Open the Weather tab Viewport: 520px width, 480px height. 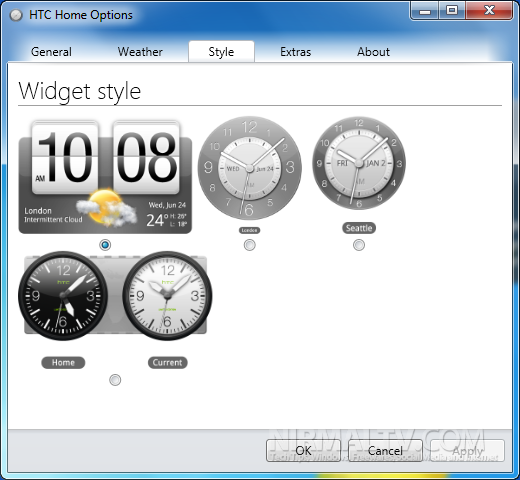click(140, 52)
